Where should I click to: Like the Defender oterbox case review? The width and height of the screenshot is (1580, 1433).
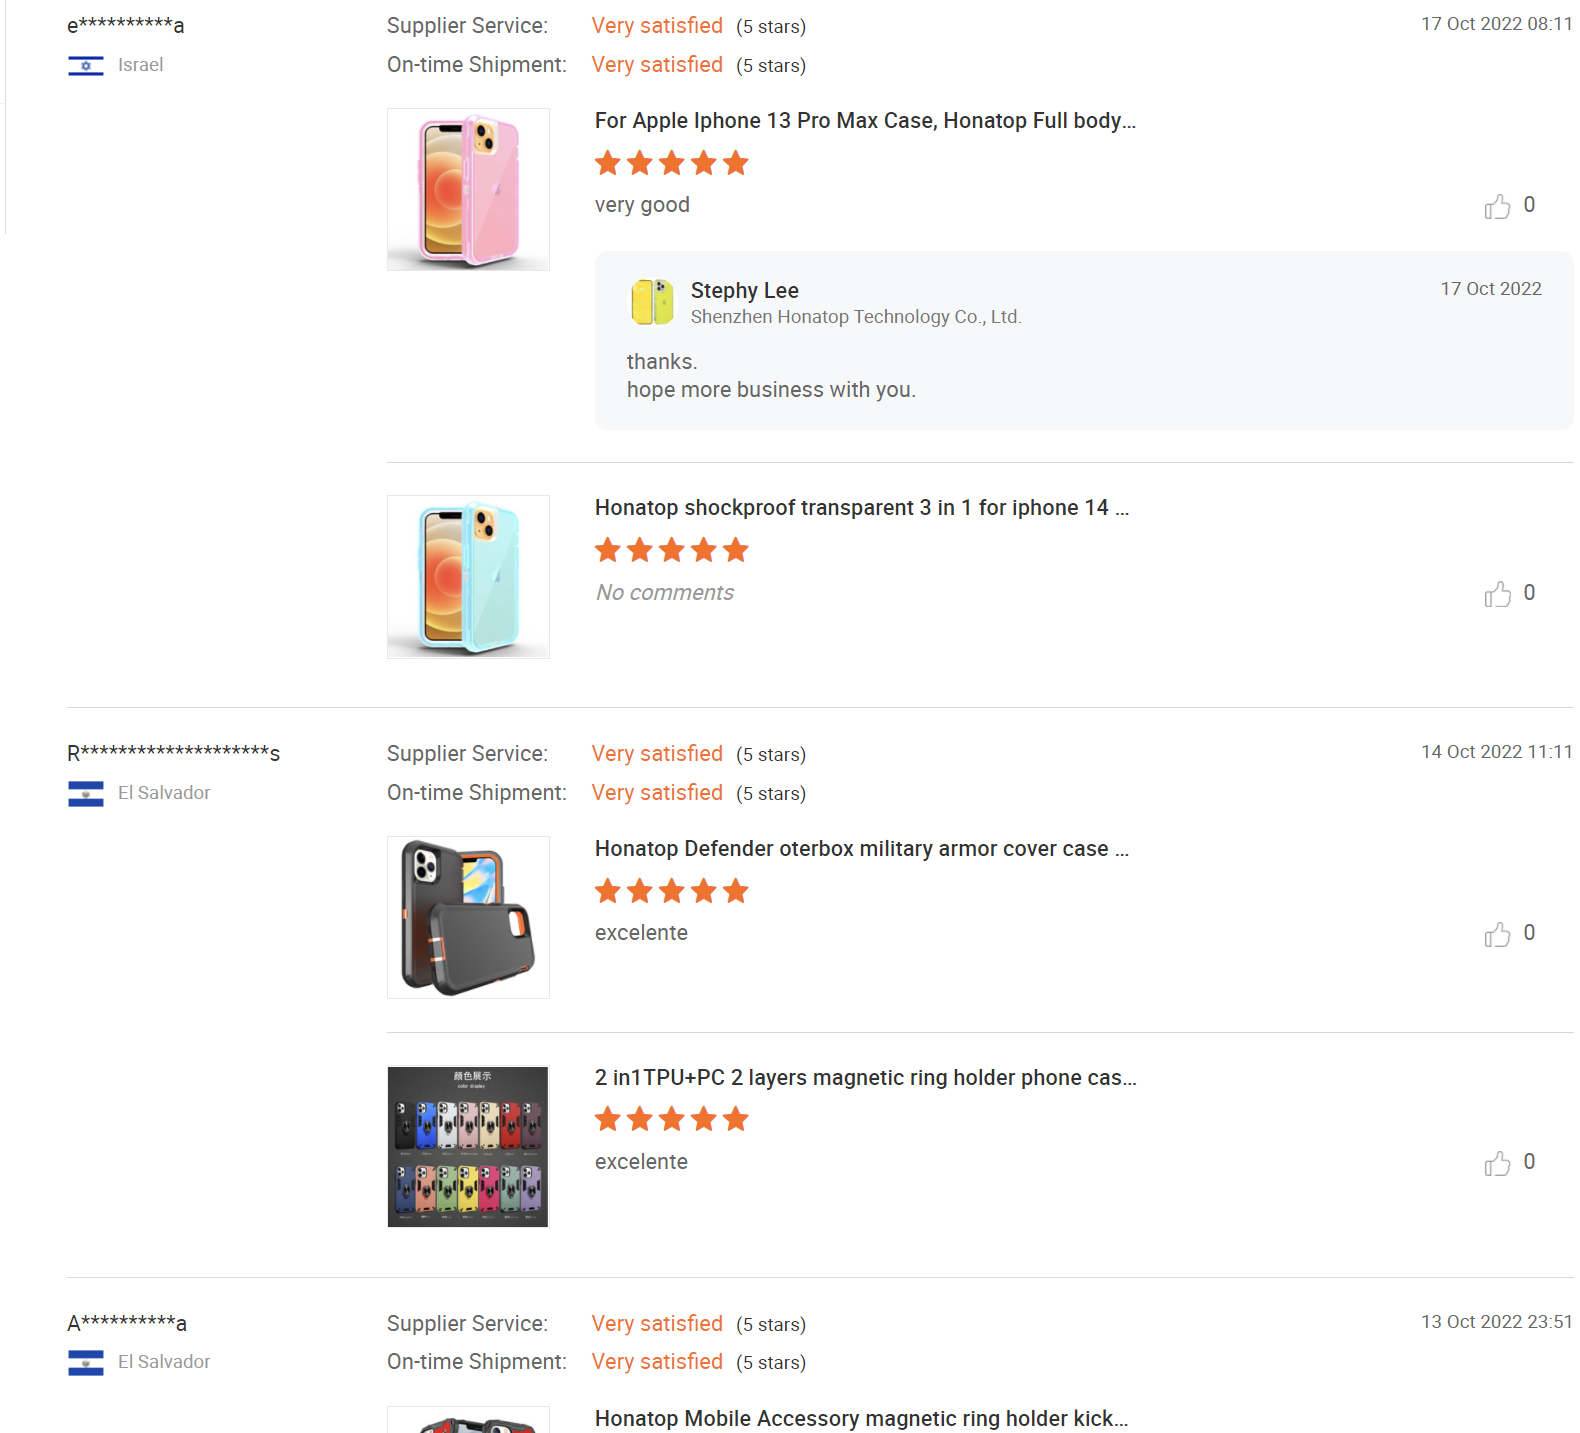(x=1497, y=934)
